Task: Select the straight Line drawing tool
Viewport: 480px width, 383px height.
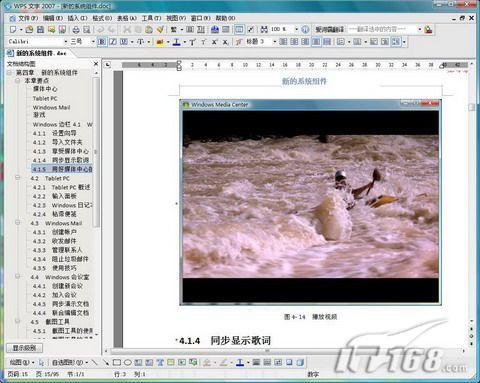Action: click(x=95, y=362)
